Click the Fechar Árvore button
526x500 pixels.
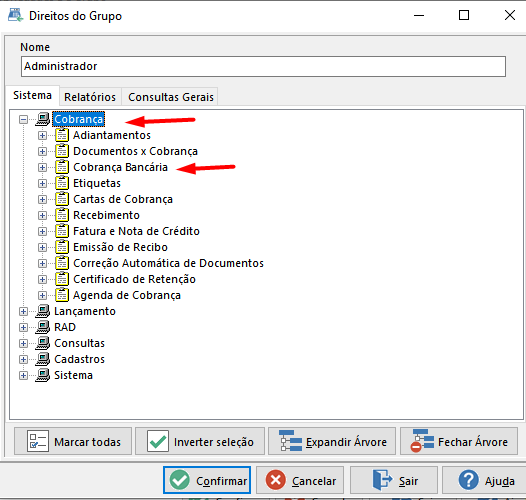pyautogui.click(x=459, y=442)
